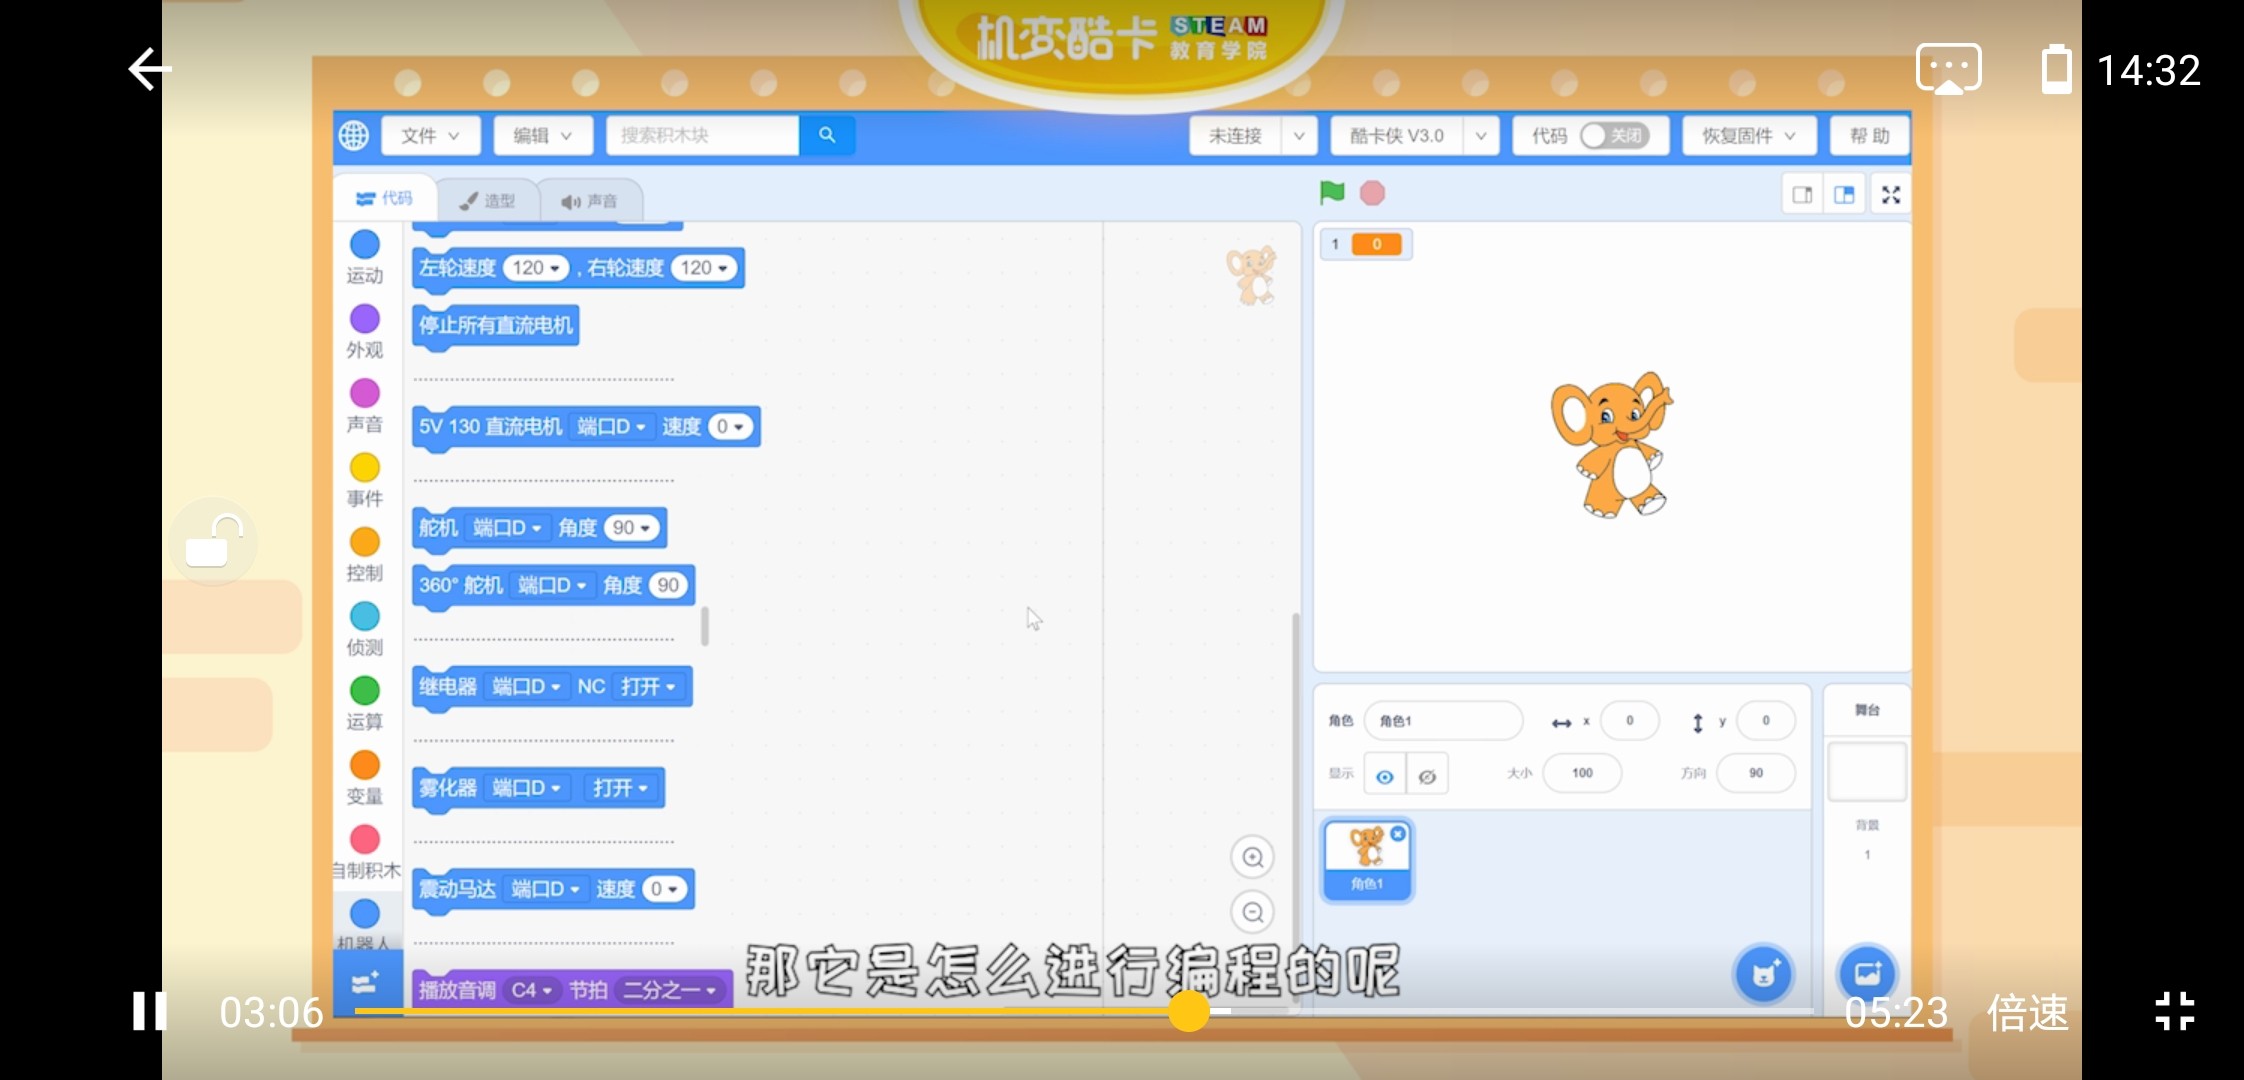2244x1080 pixels.
Task: Click the sprite size field 100
Action: tap(1582, 773)
